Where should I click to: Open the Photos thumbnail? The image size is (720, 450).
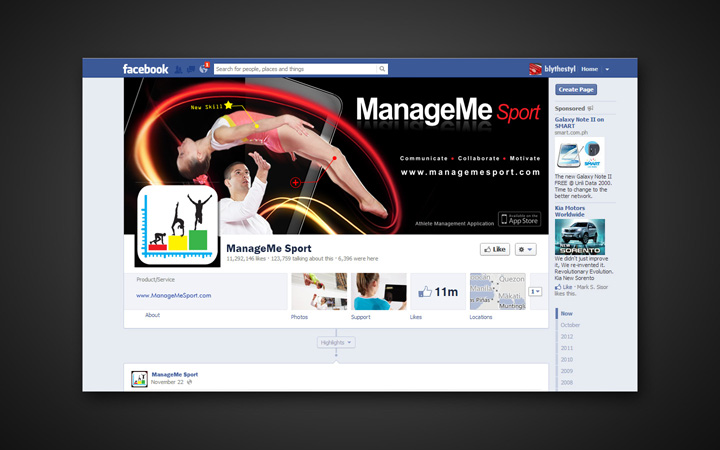(x=319, y=291)
